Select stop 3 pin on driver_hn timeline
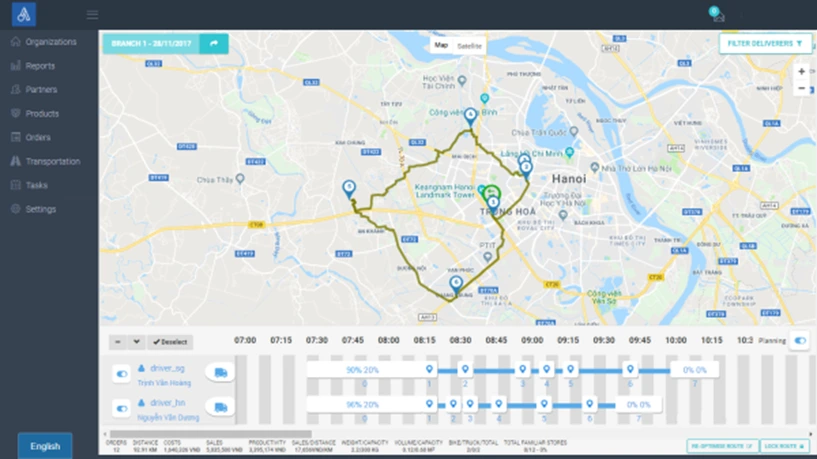Image resolution: width=817 pixels, height=459 pixels. point(470,404)
